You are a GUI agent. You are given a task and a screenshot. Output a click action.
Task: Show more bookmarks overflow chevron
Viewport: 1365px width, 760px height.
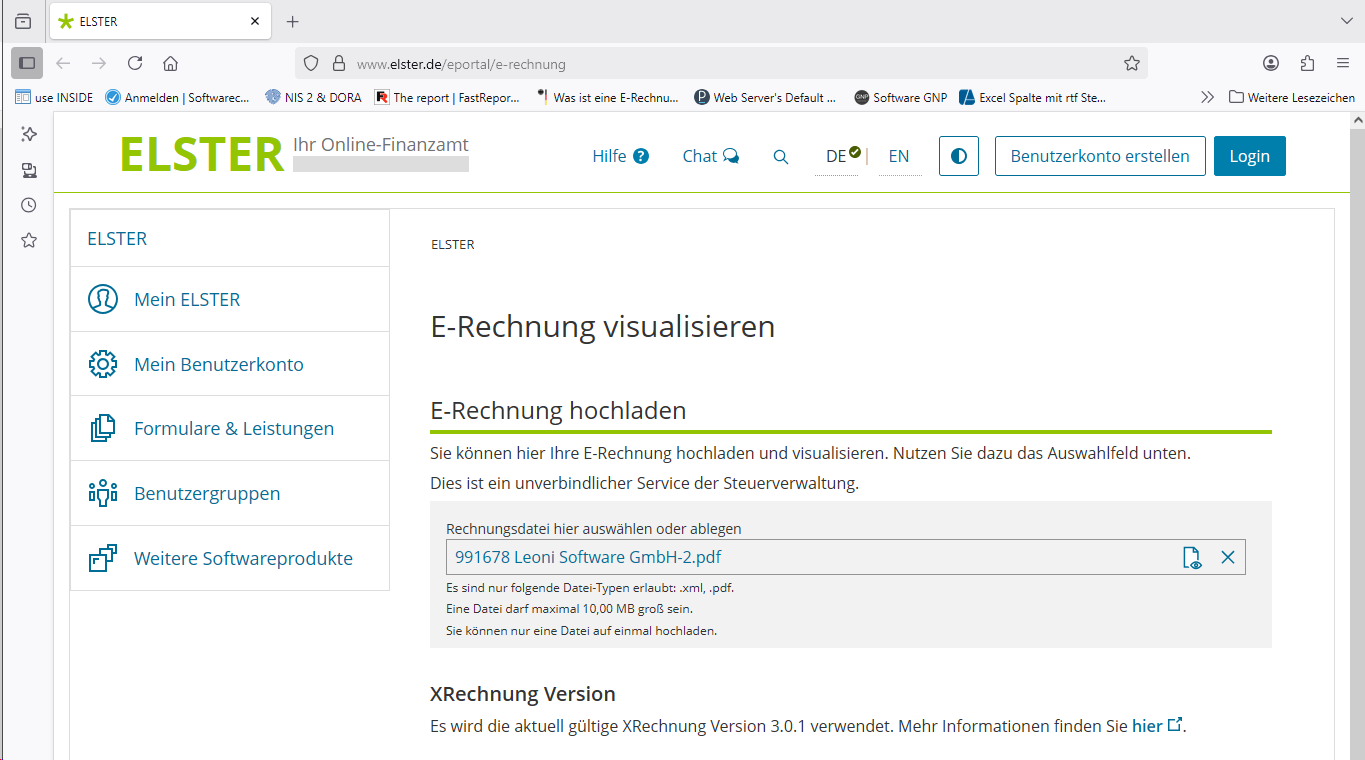pyautogui.click(x=1207, y=97)
